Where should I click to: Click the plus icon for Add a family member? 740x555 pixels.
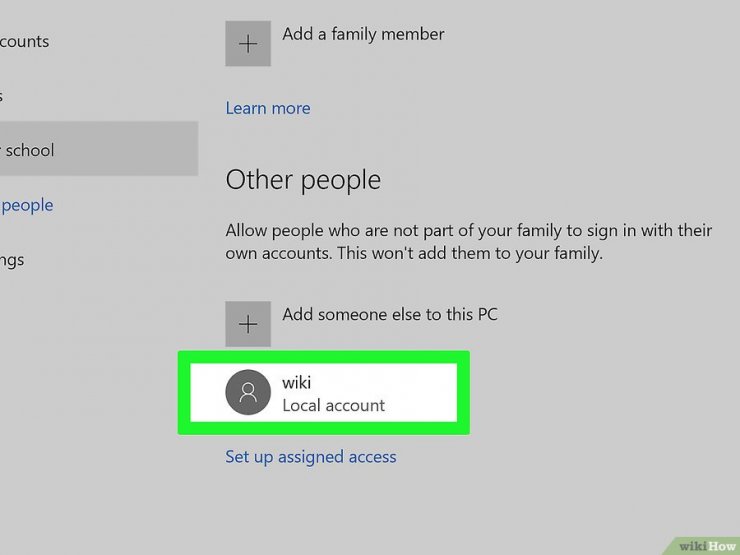tap(248, 43)
